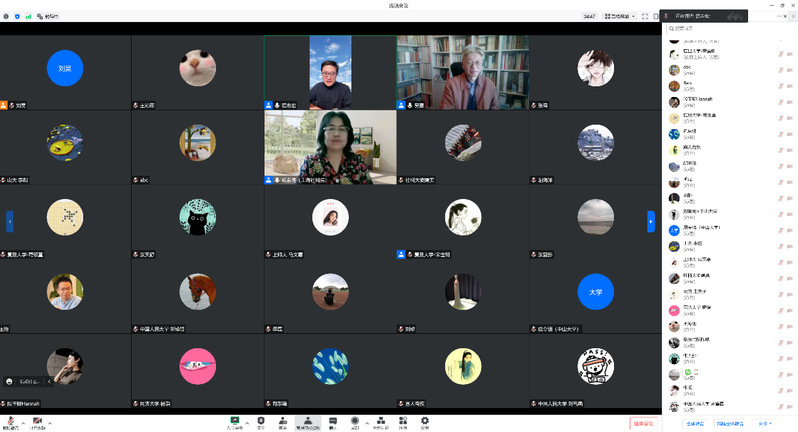Click the invite icon in bottom toolbar

click(x=283, y=422)
